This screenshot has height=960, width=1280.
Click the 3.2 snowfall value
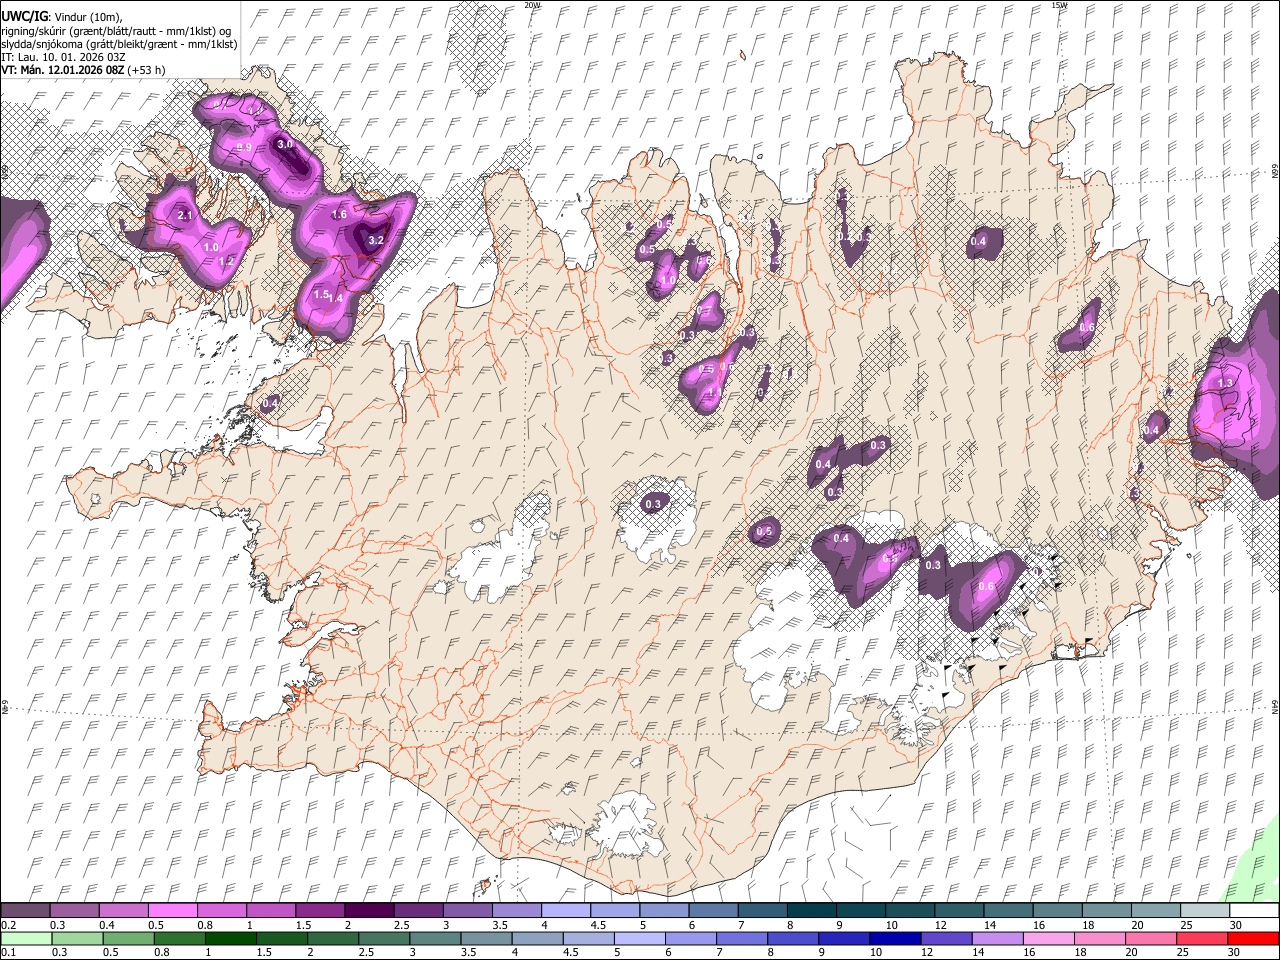click(376, 240)
